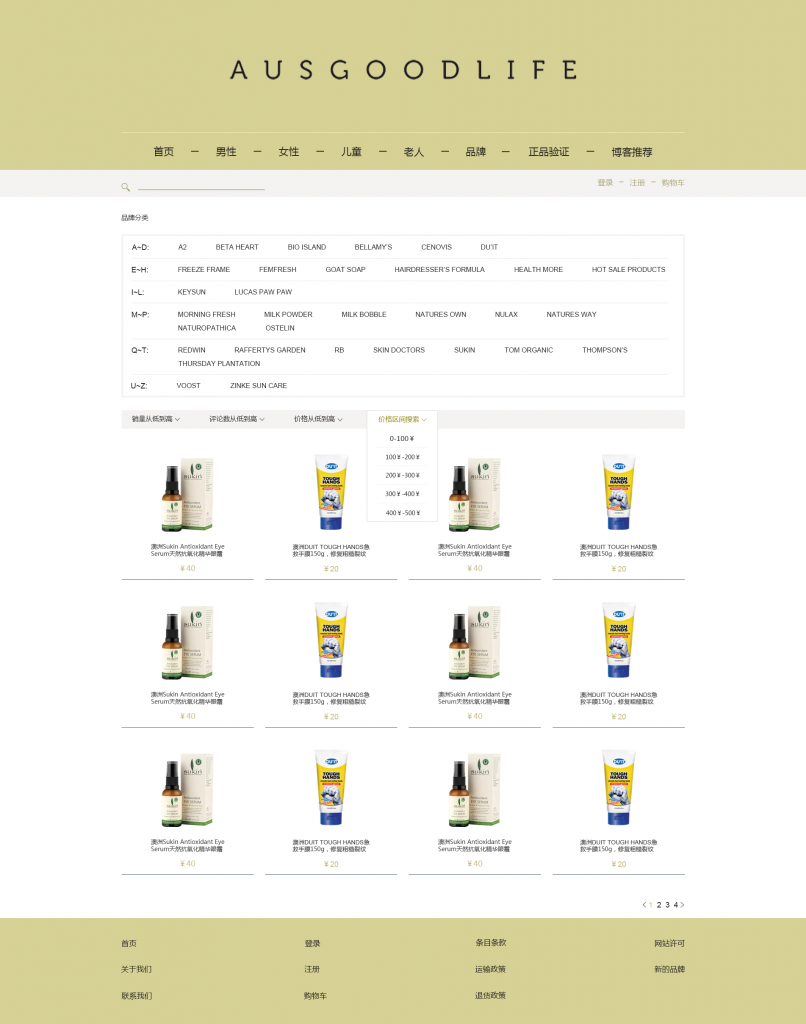Select the 300¥-400¥ price range
This screenshot has height=1024, width=806.
(x=402, y=494)
